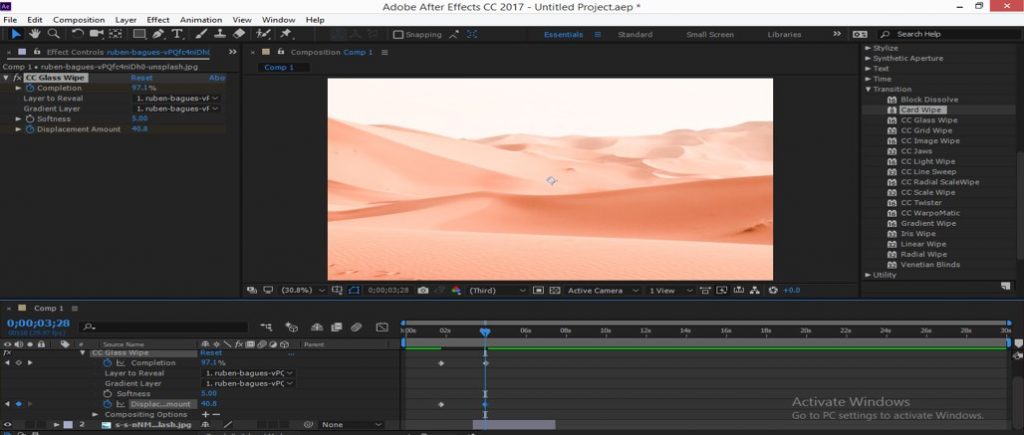
Task: Select the Linear Wipe effect preset
Action: [923, 244]
